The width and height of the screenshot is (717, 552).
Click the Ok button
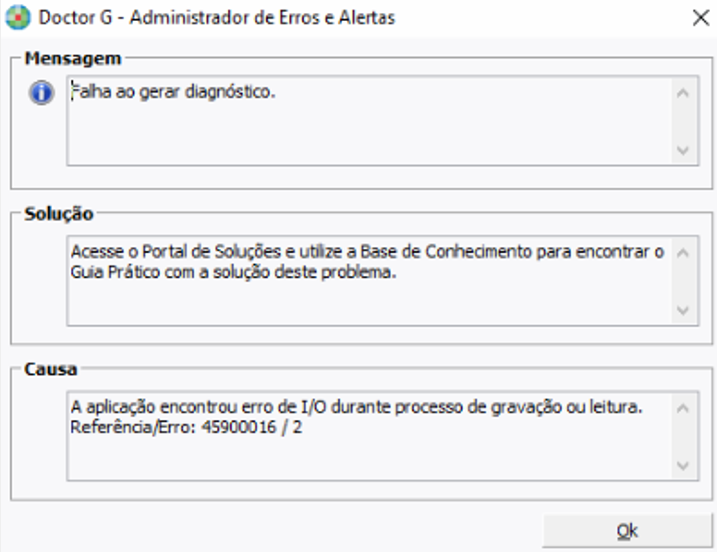tap(626, 530)
